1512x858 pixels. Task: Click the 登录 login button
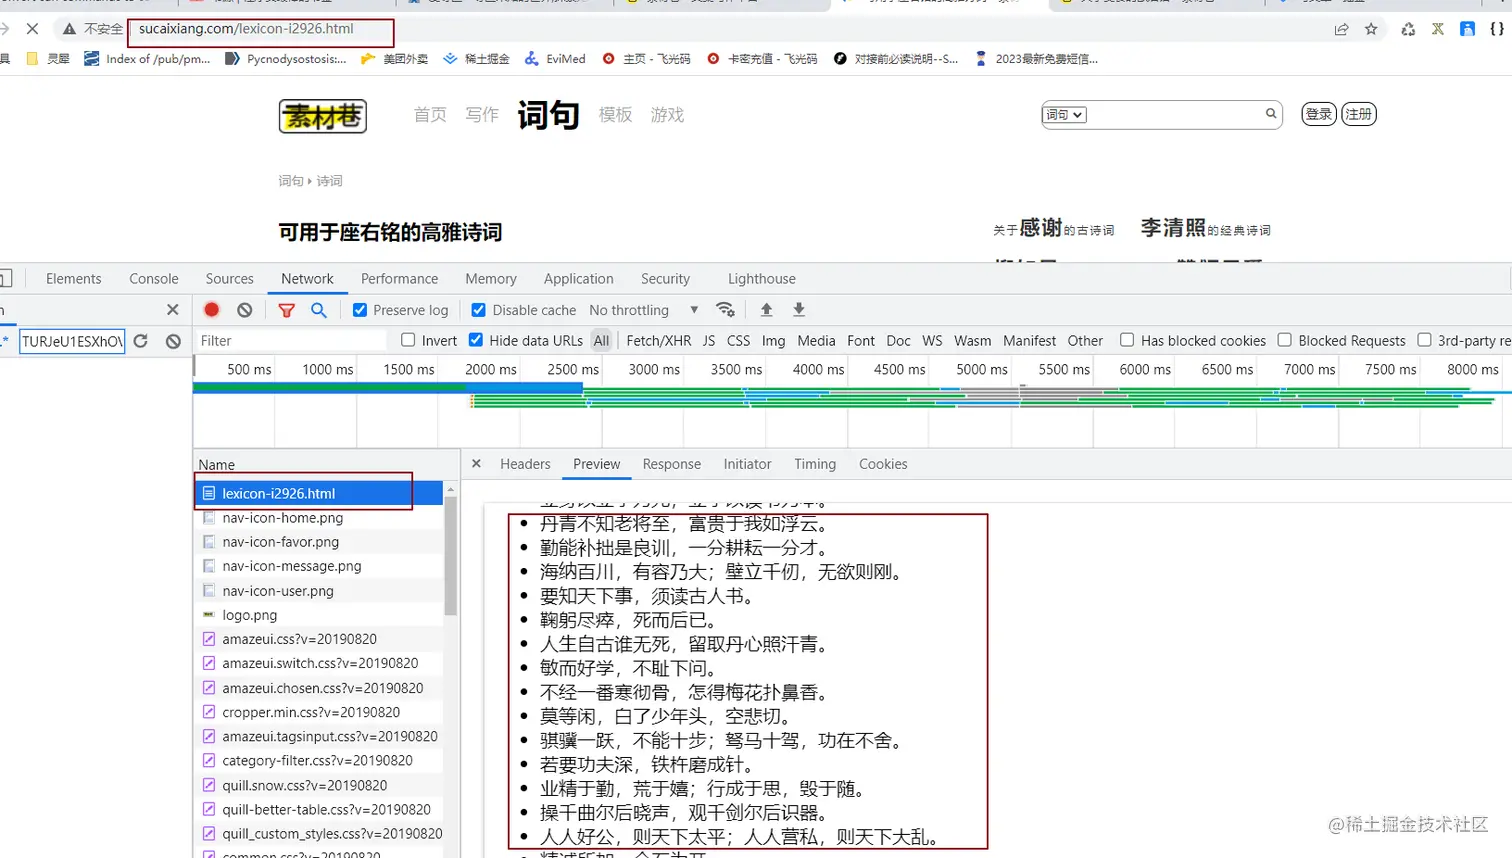pos(1319,114)
